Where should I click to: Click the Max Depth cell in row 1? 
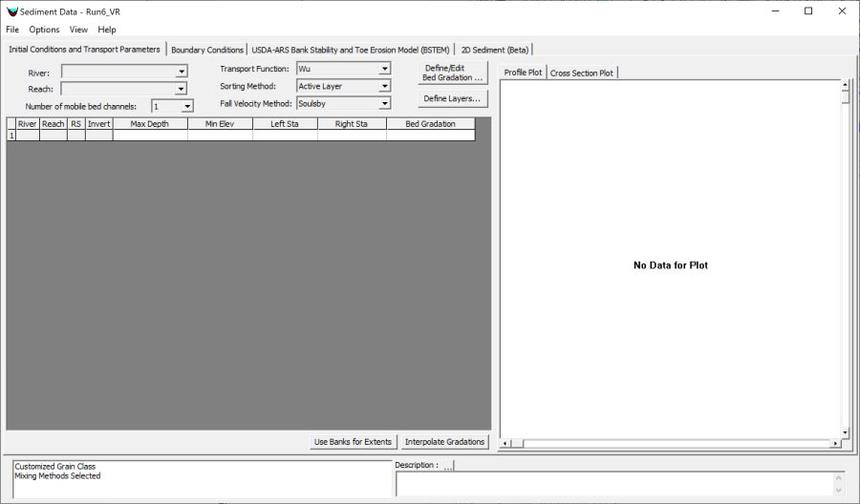150,135
